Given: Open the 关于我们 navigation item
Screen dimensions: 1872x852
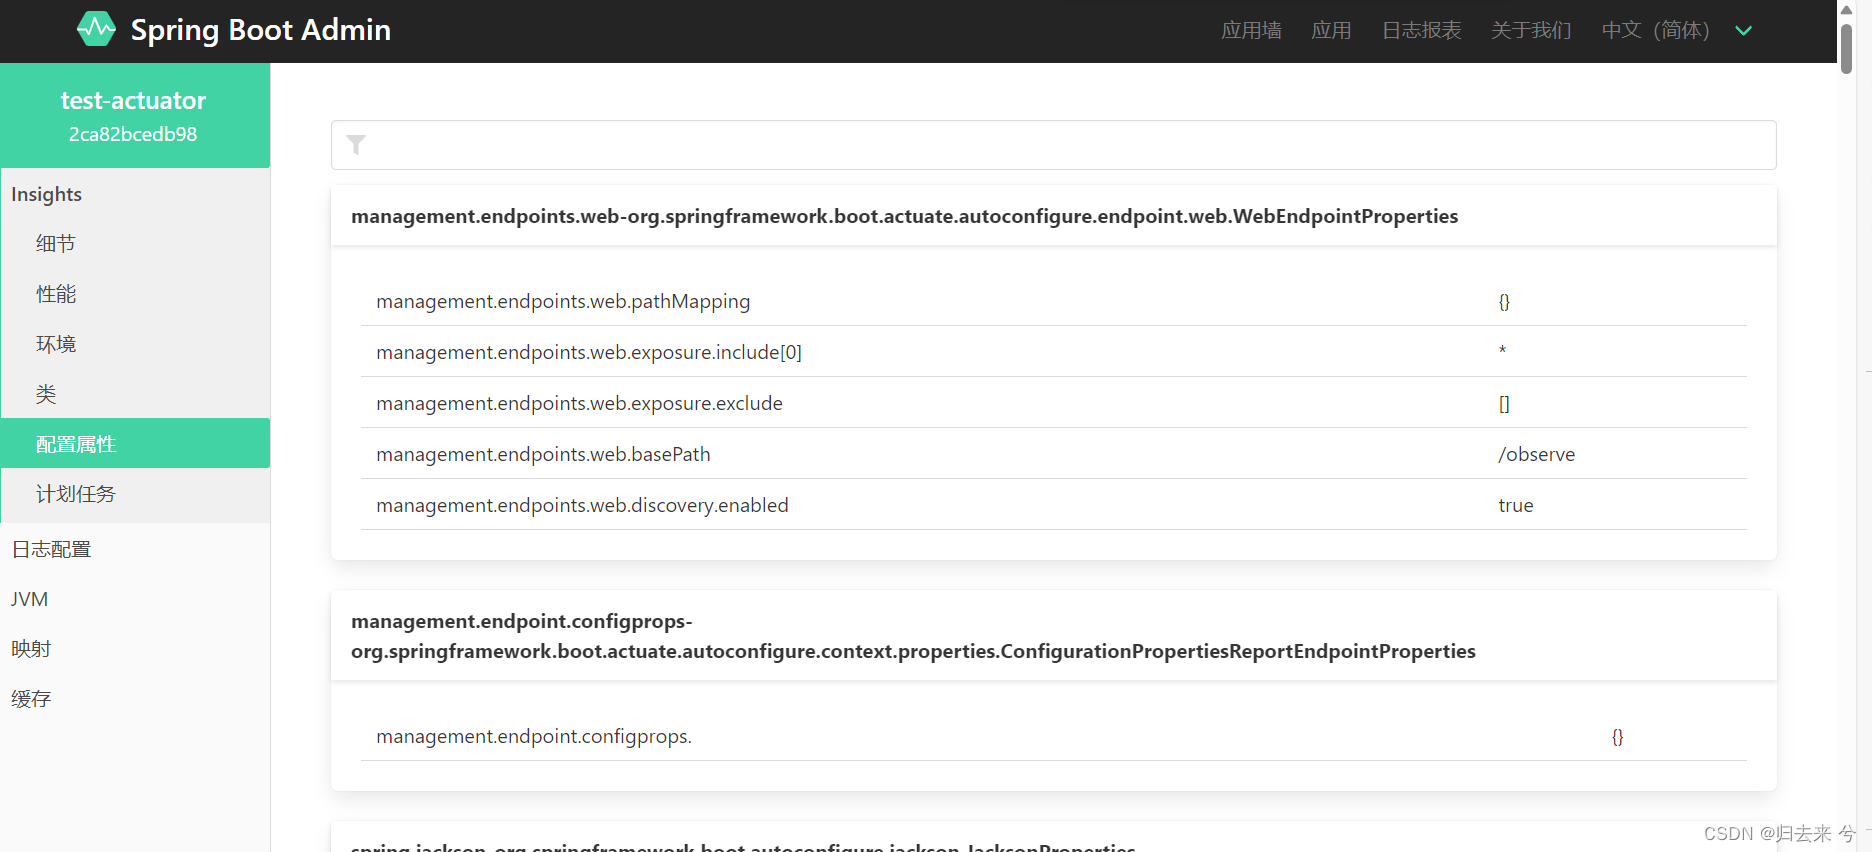Looking at the screenshot, I should [1531, 31].
